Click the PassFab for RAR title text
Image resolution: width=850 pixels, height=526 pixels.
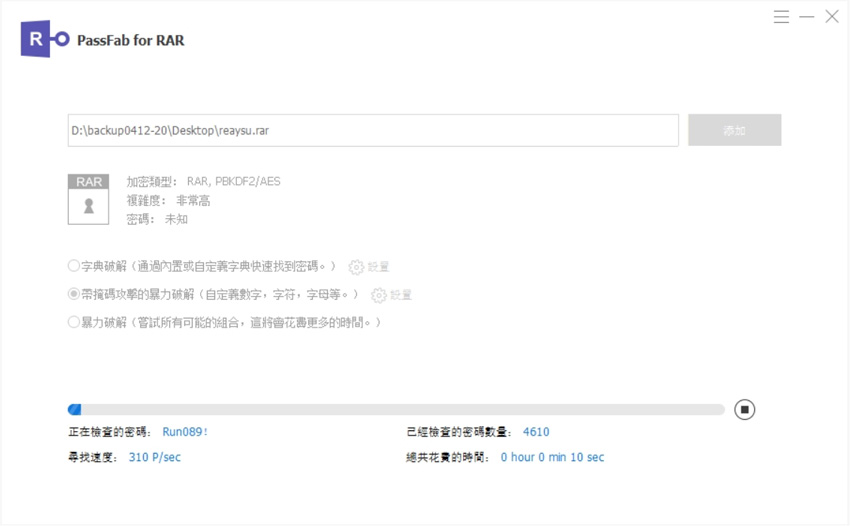[131, 40]
